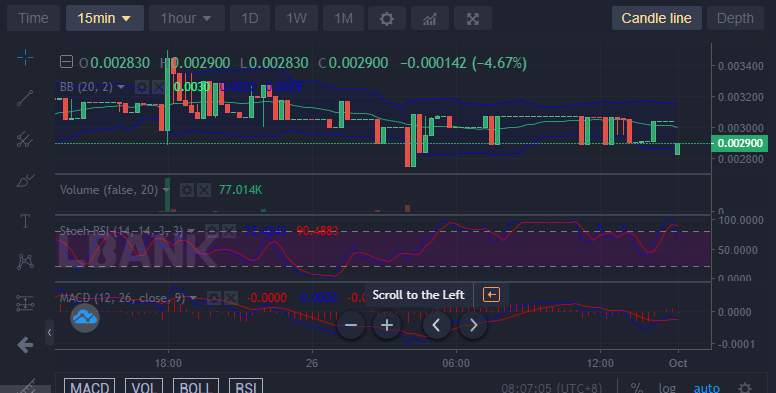Select the brush drawing tool
This screenshot has width=776, height=393.
pos(25,180)
